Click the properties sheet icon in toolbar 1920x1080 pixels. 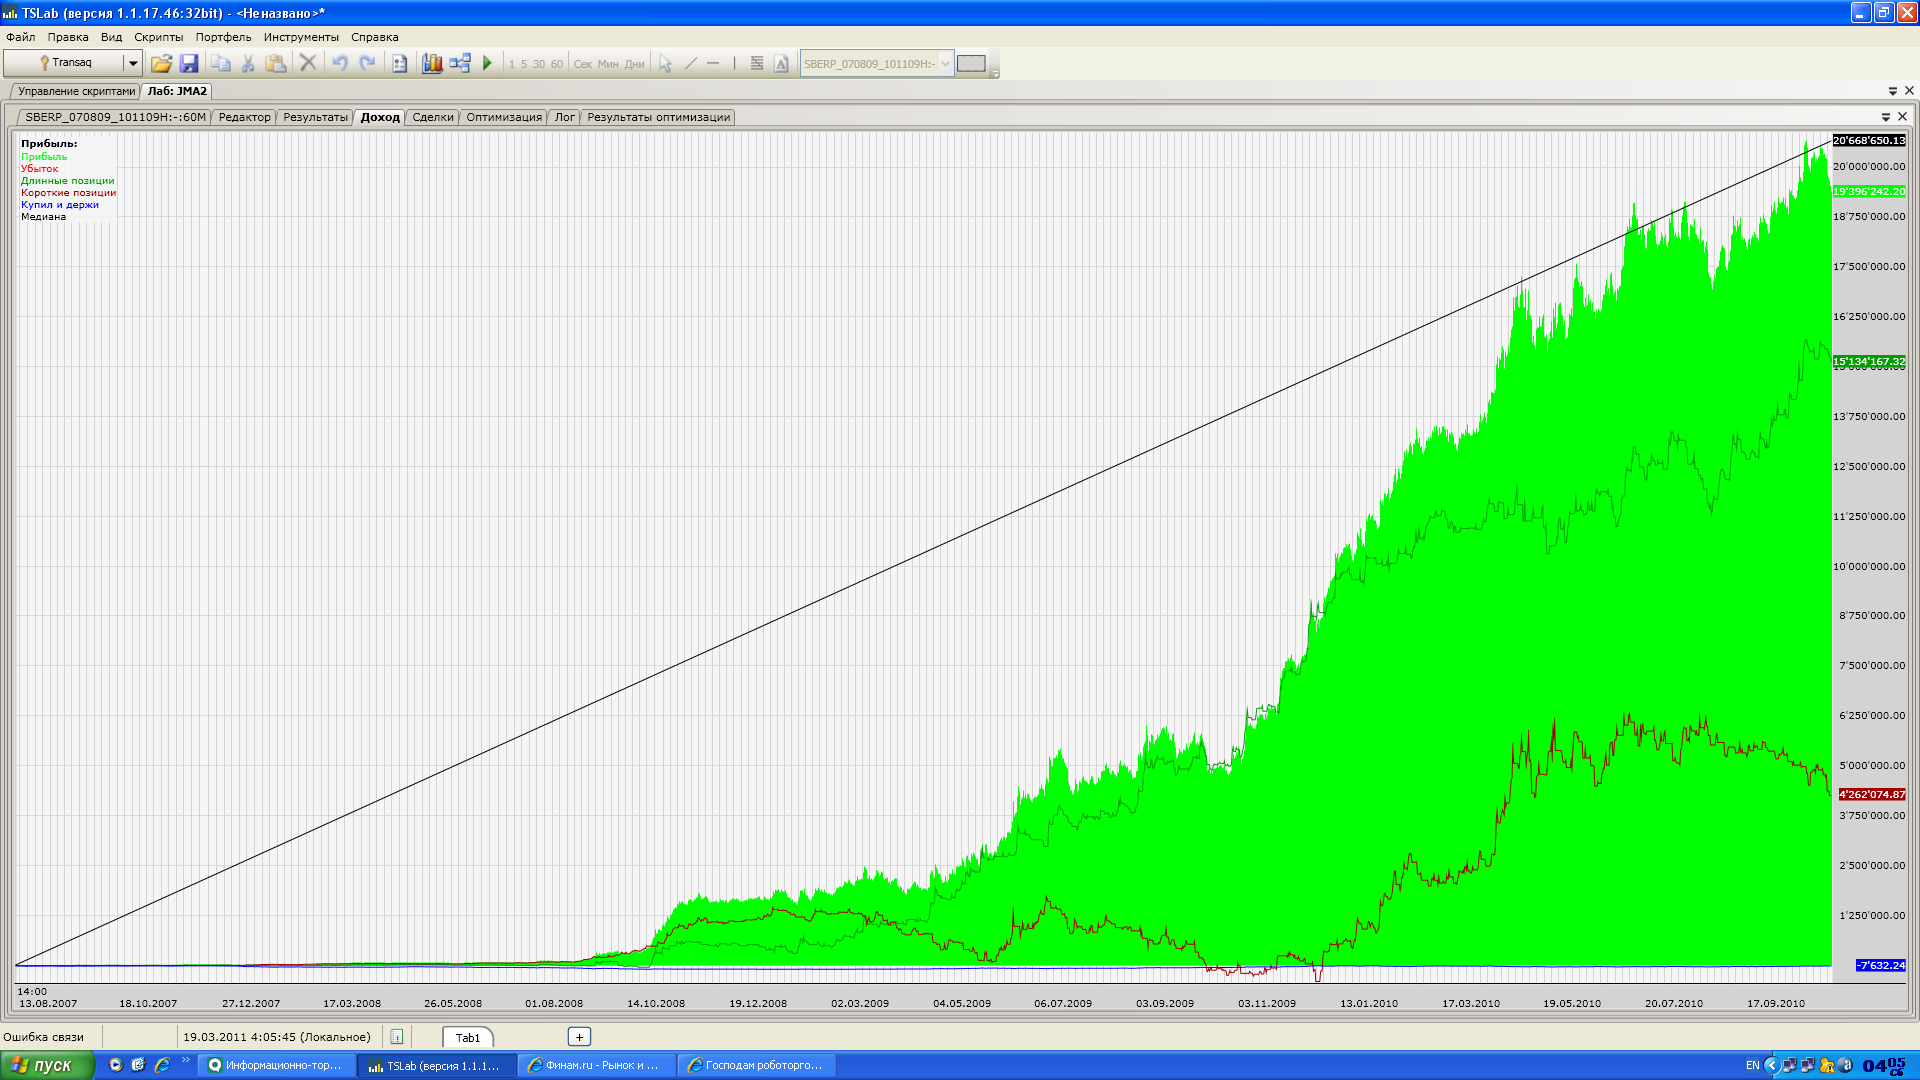[399, 63]
